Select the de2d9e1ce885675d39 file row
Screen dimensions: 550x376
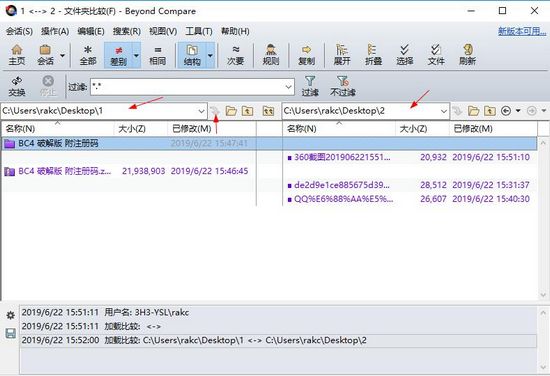click(409, 185)
